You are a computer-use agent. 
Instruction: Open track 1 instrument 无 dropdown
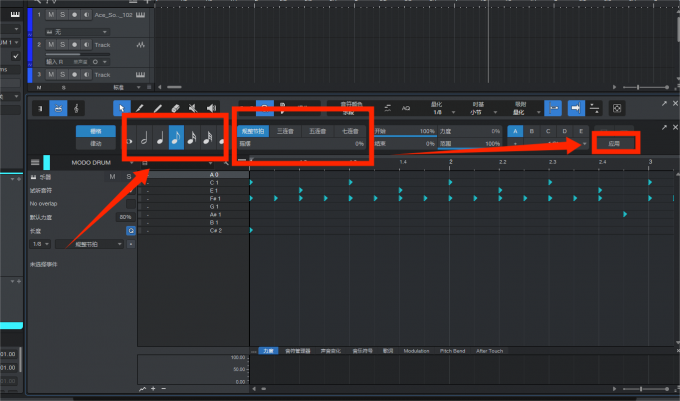[x=77, y=32]
